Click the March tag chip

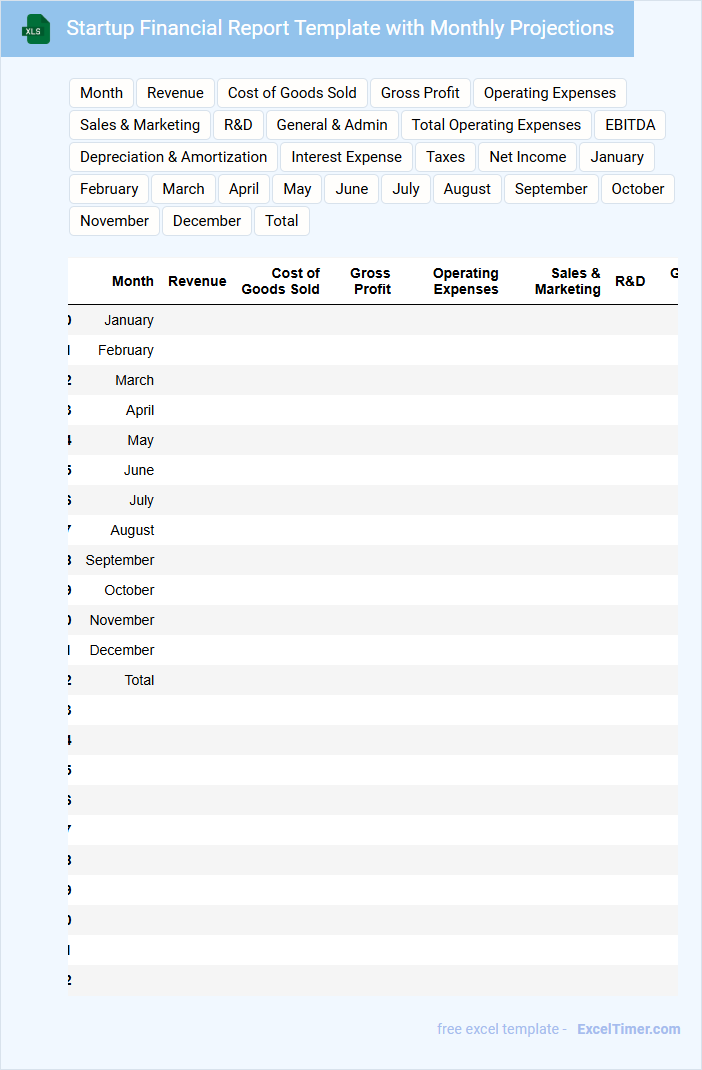coord(184,189)
